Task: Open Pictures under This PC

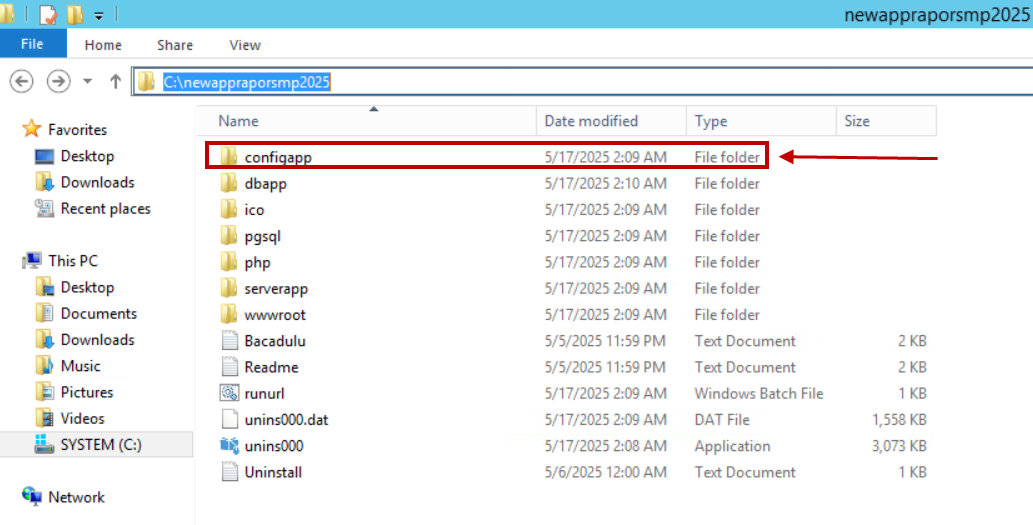Action: (87, 392)
